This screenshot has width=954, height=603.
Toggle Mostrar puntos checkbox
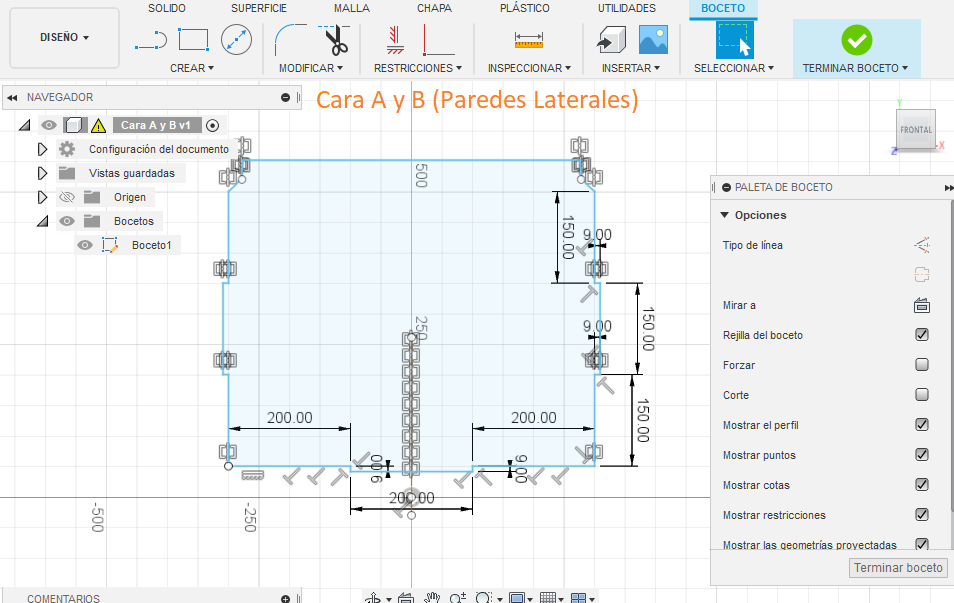click(922, 455)
